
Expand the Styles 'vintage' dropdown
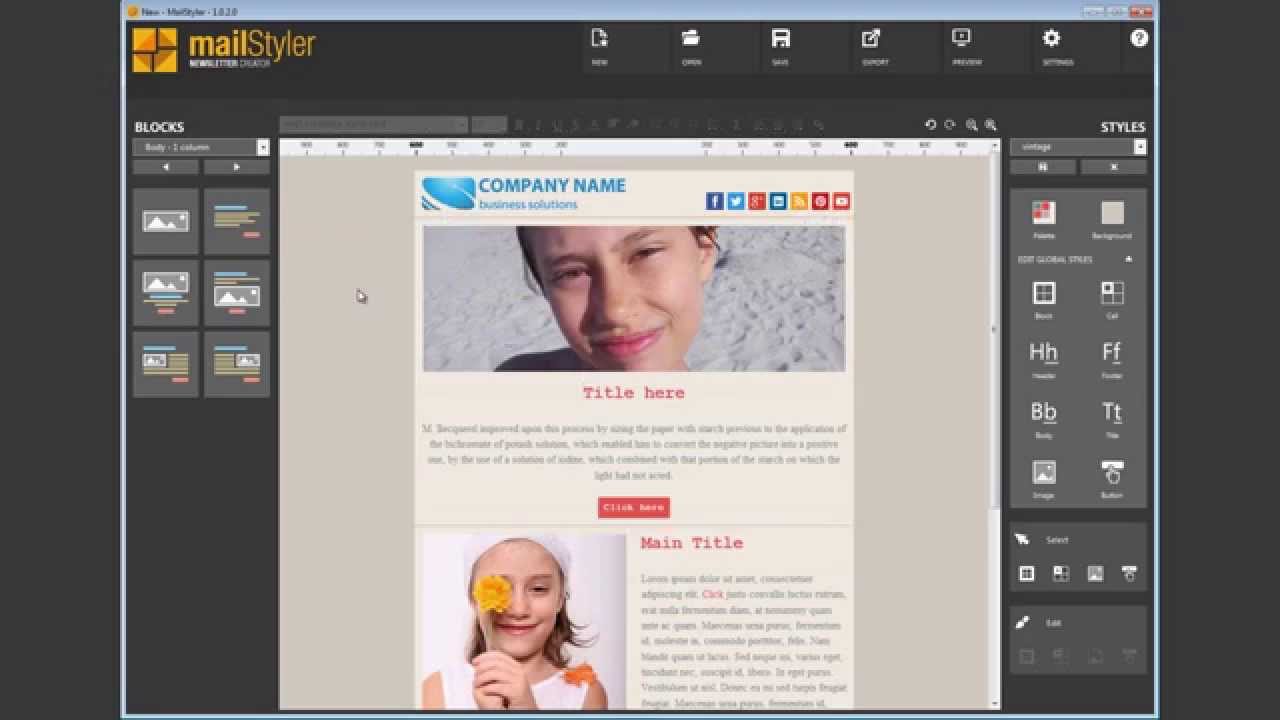pyautogui.click(x=1078, y=147)
